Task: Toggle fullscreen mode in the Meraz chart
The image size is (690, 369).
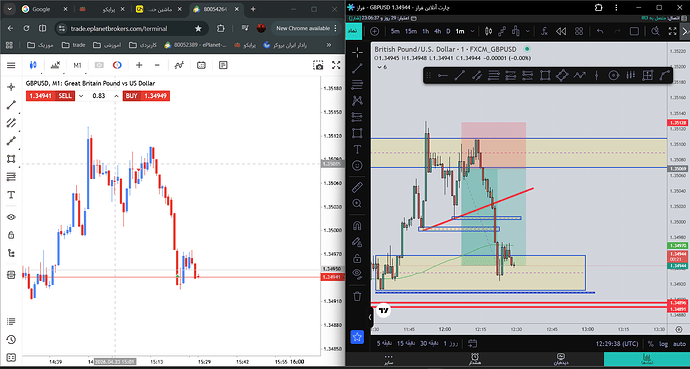Action: (x=672, y=31)
